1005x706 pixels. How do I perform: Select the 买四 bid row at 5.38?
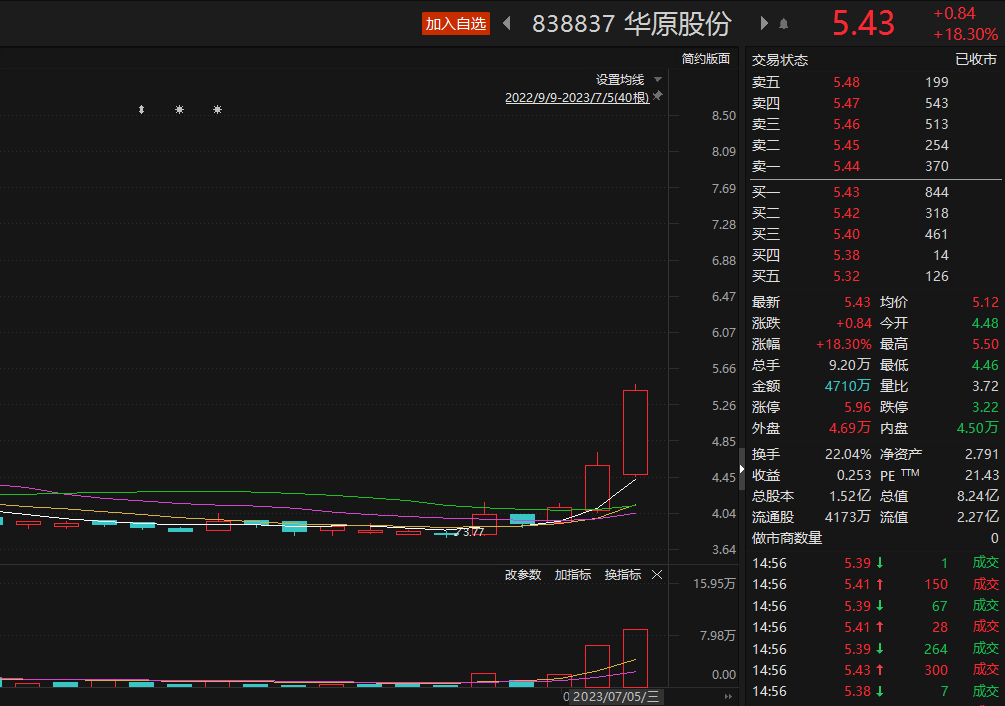click(875, 256)
